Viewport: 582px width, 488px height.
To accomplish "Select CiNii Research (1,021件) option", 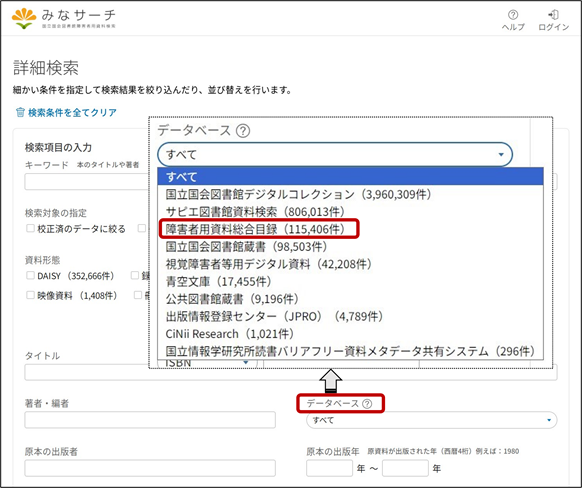I will tap(350, 334).
